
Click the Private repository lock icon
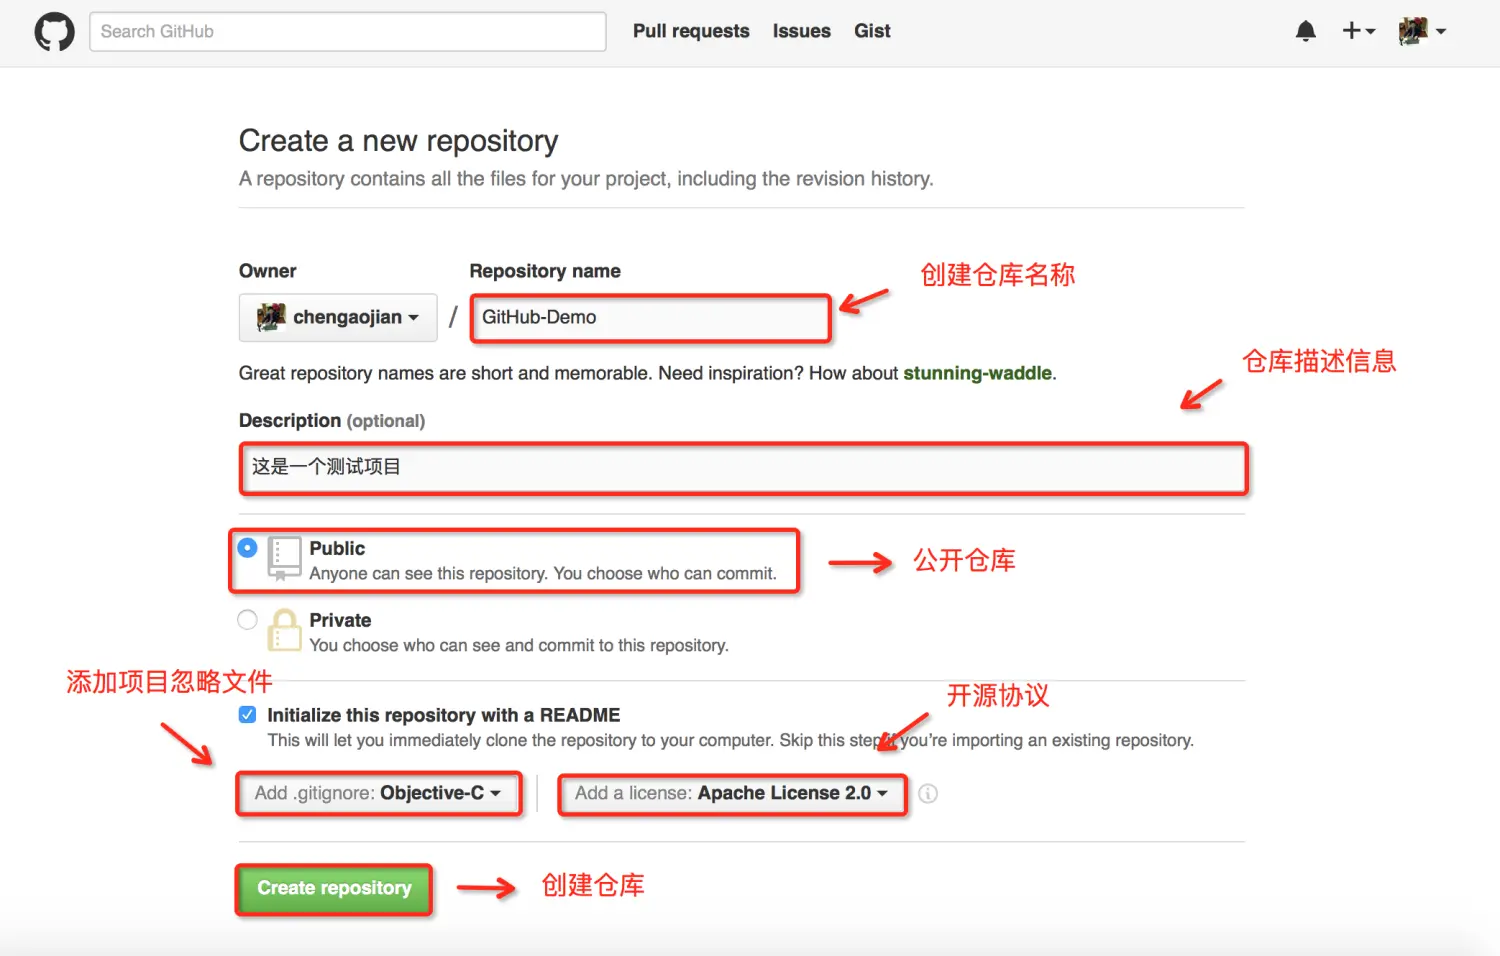(x=284, y=630)
